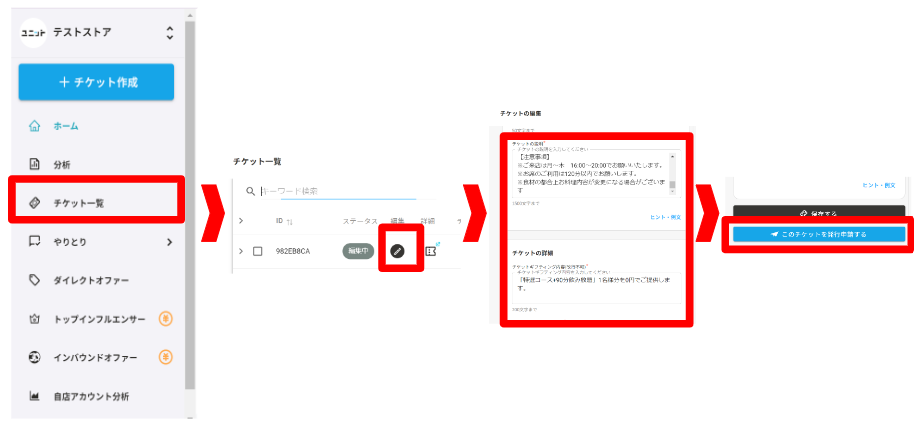Click the チケット作成 button

coord(96,82)
